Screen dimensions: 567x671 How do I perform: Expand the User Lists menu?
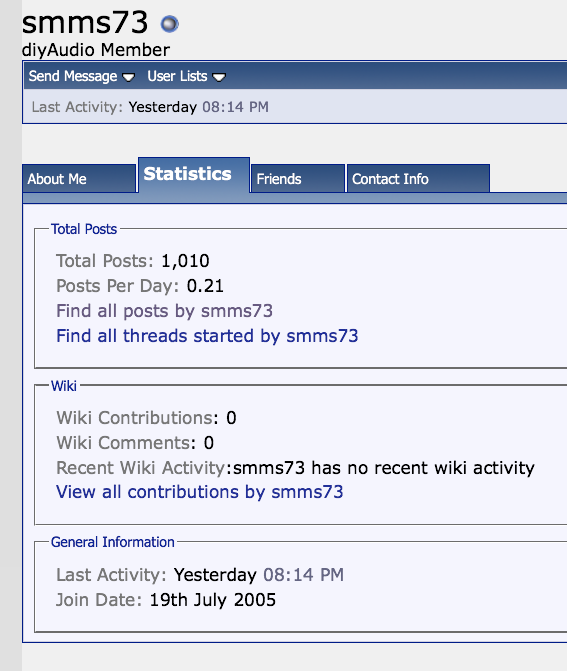tap(187, 76)
